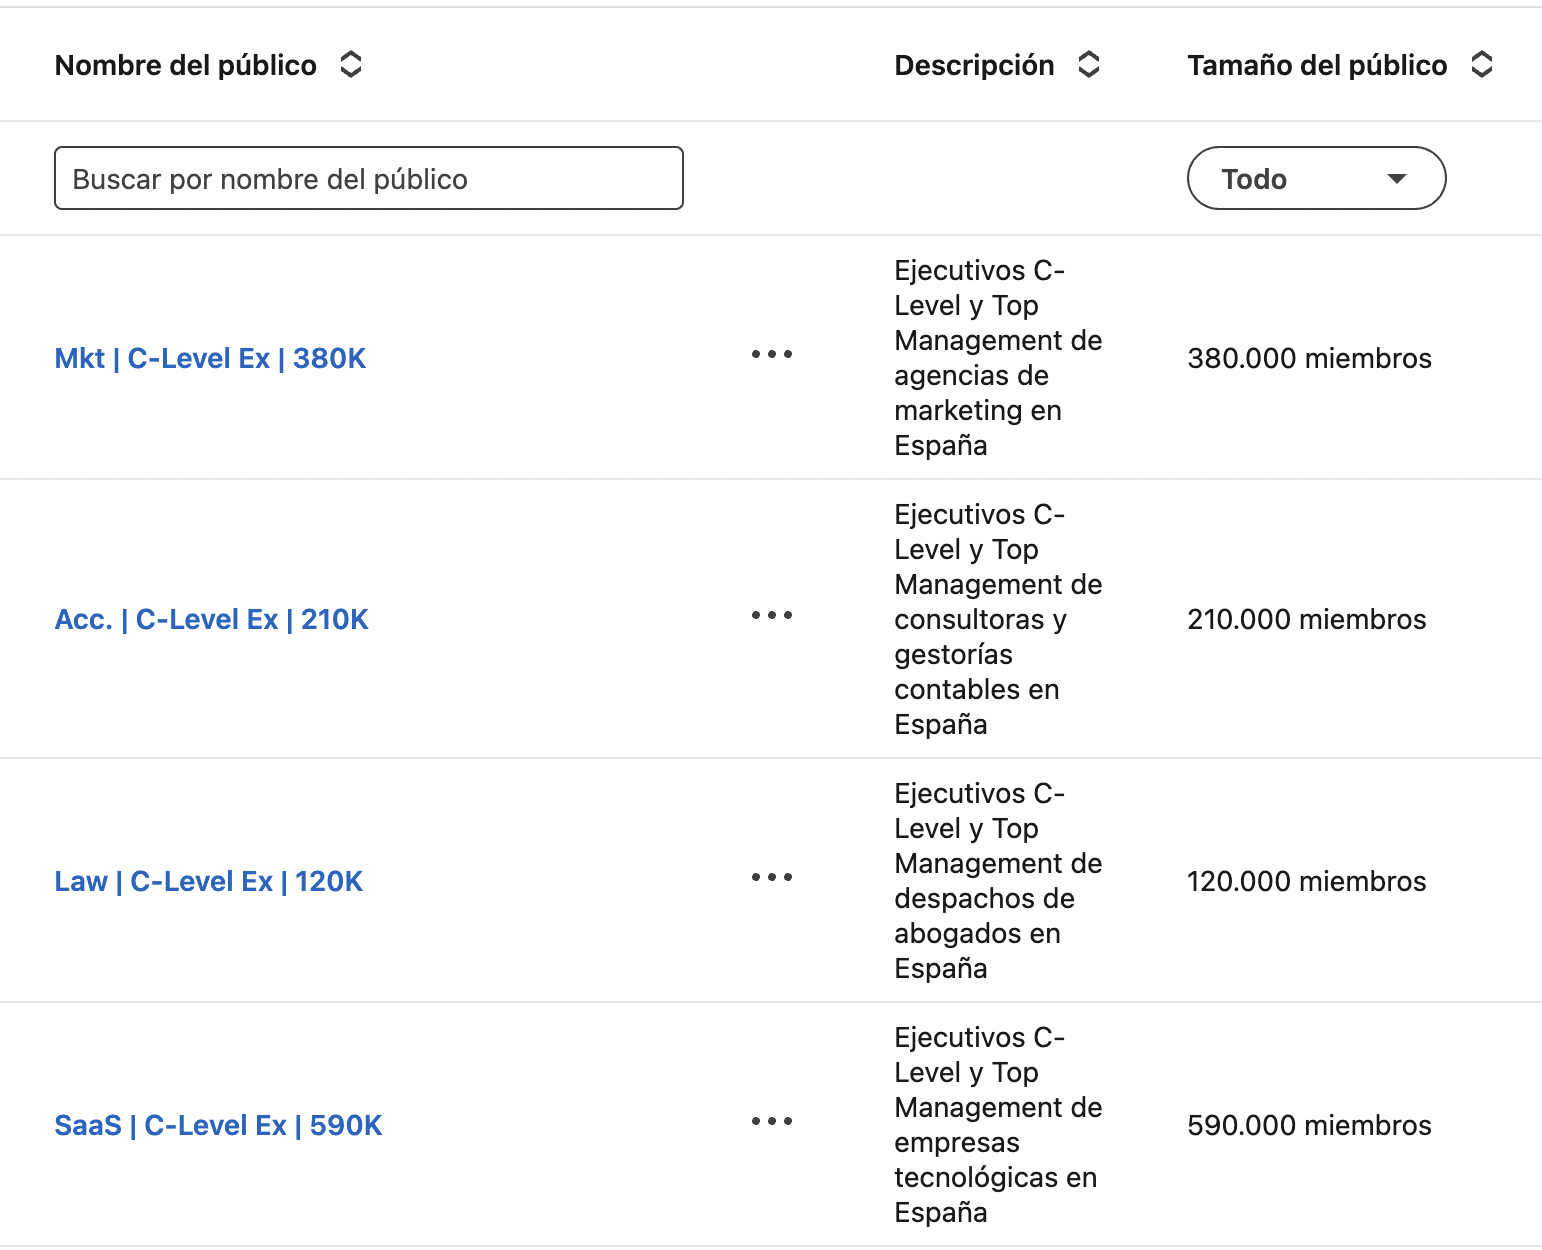Viewport: 1542px width, 1250px height.
Task: Open the Law | C-Level Ex audience
Action: click(x=208, y=881)
